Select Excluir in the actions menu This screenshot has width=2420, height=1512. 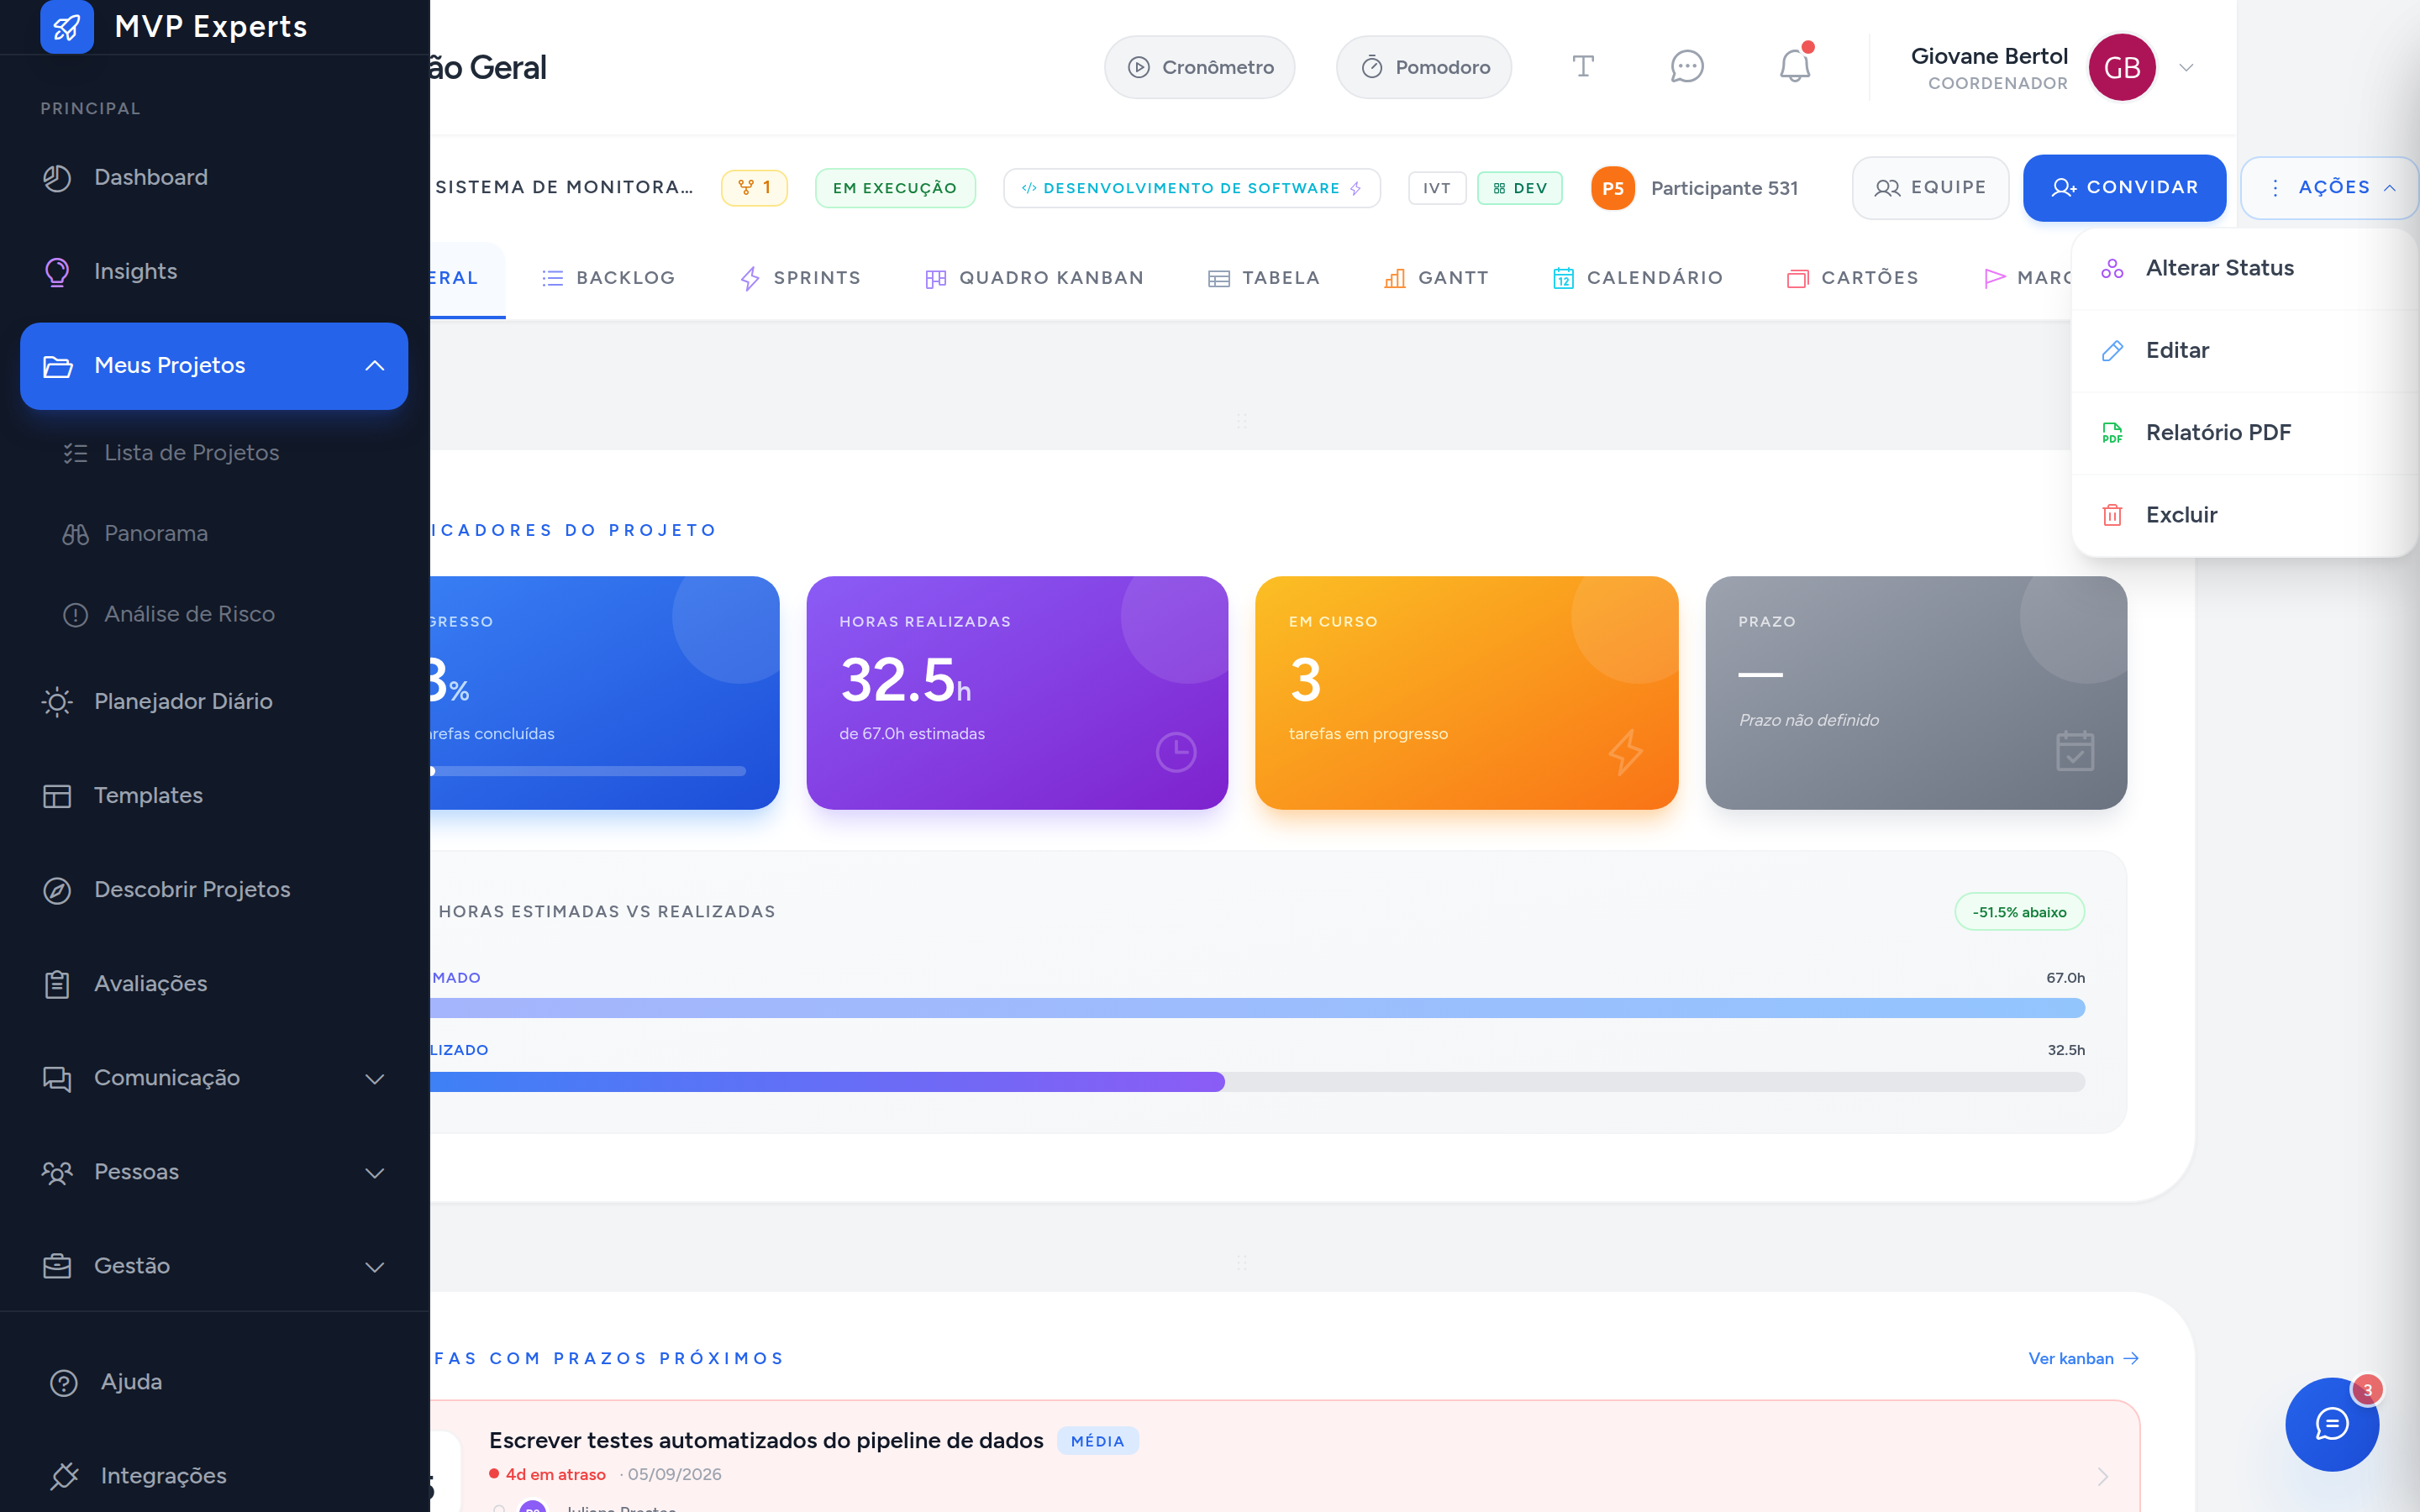pyautogui.click(x=2245, y=515)
